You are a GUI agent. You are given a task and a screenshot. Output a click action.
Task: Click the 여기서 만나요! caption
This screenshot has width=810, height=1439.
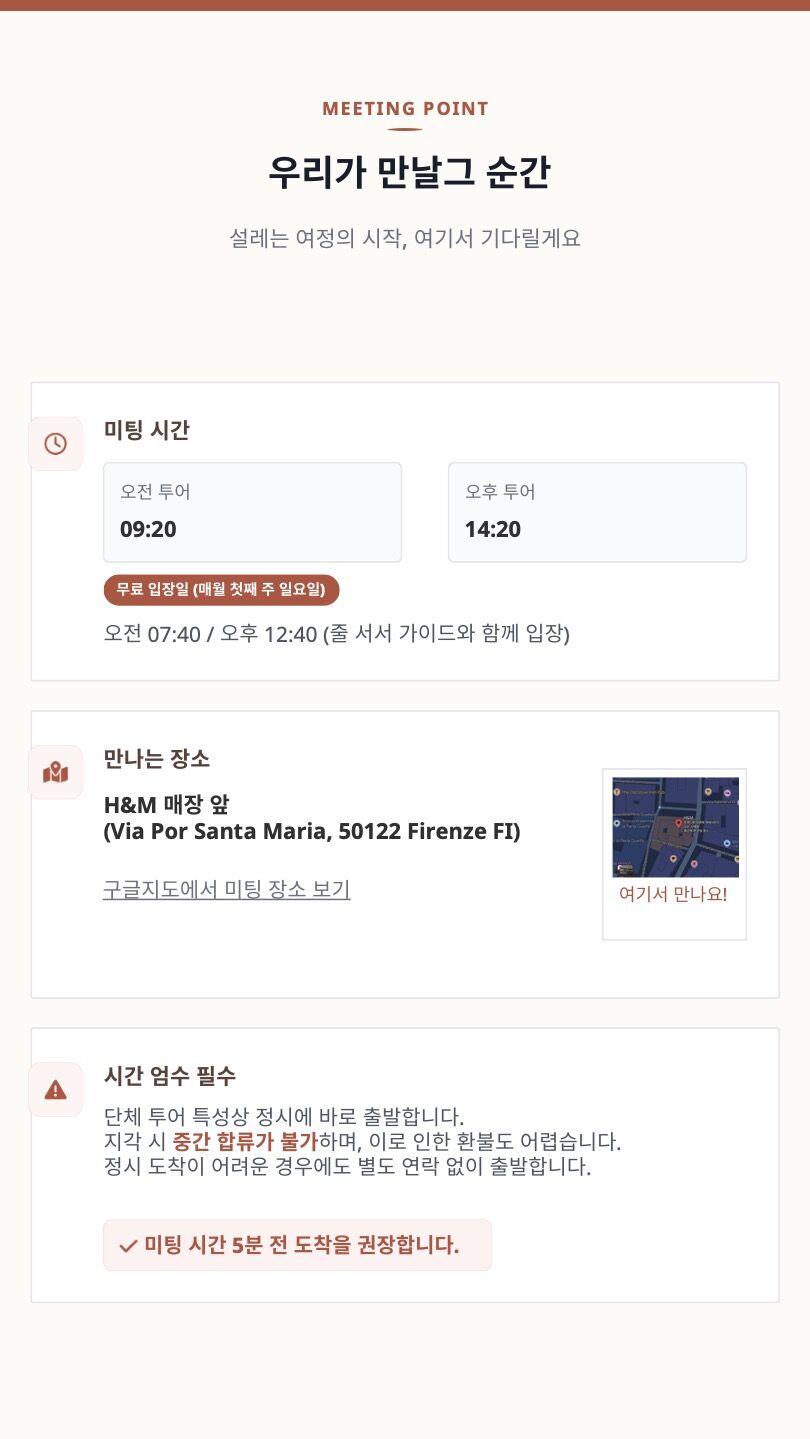click(673, 894)
